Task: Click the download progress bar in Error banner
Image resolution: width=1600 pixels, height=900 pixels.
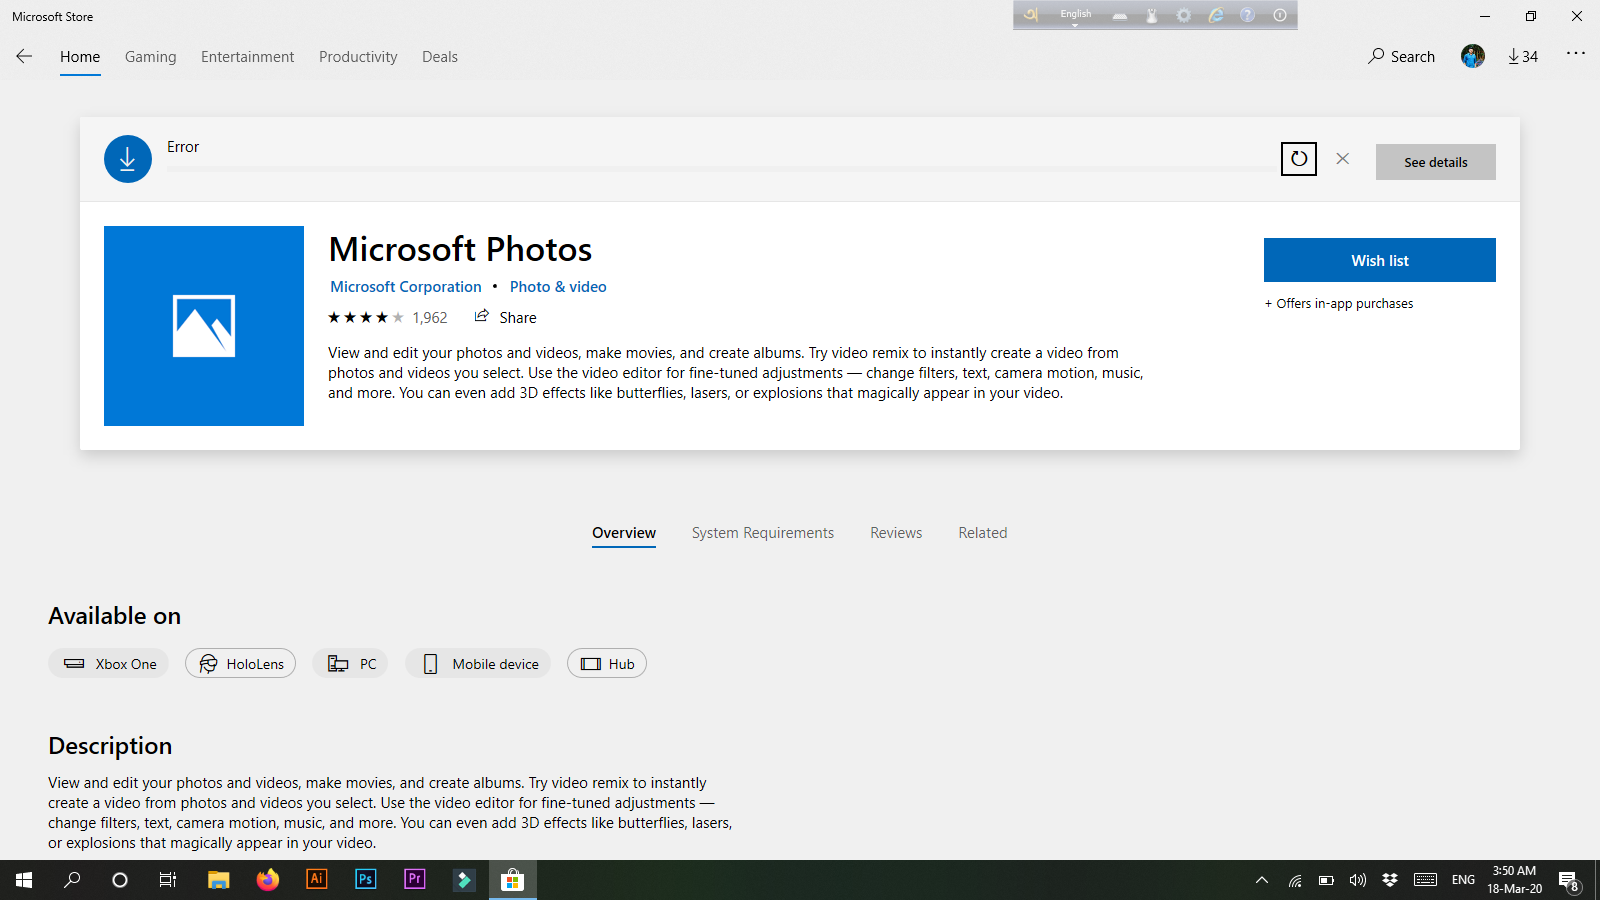Action: coord(720,169)
